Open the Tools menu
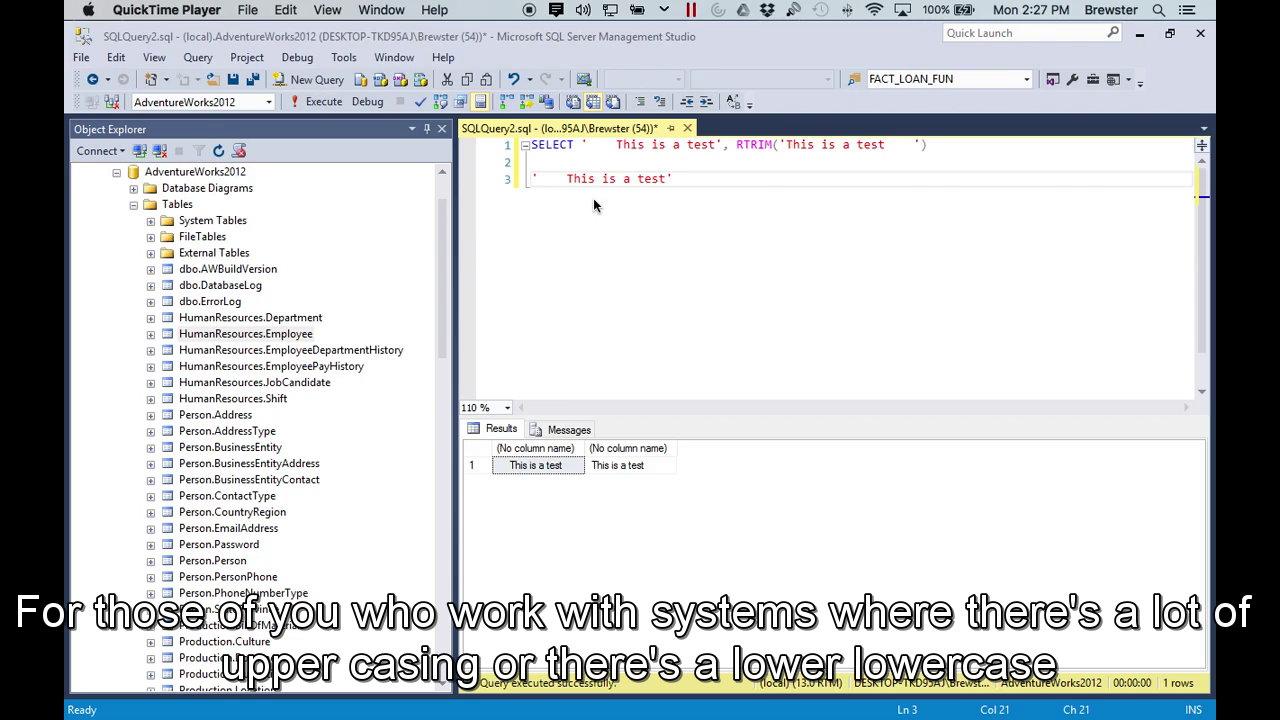Image resolution: width=1280 pixels, height=720 pixels. tap(343, 58)
